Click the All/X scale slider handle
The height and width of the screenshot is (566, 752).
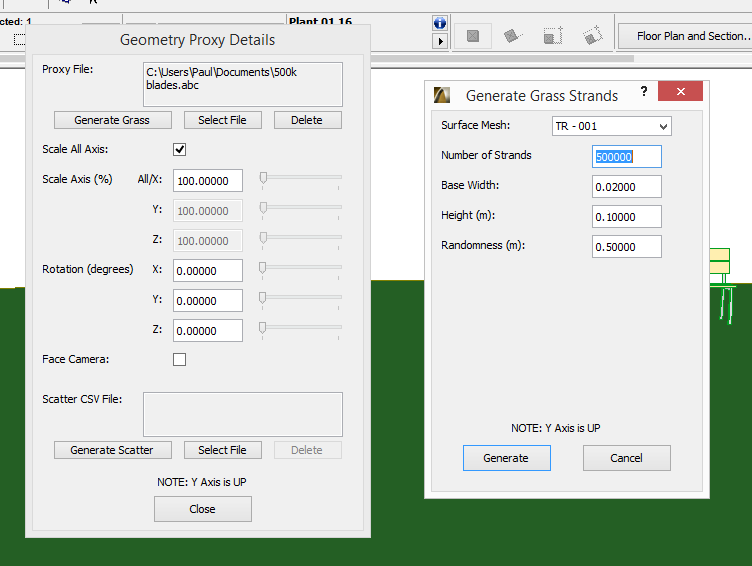[263, 178]
